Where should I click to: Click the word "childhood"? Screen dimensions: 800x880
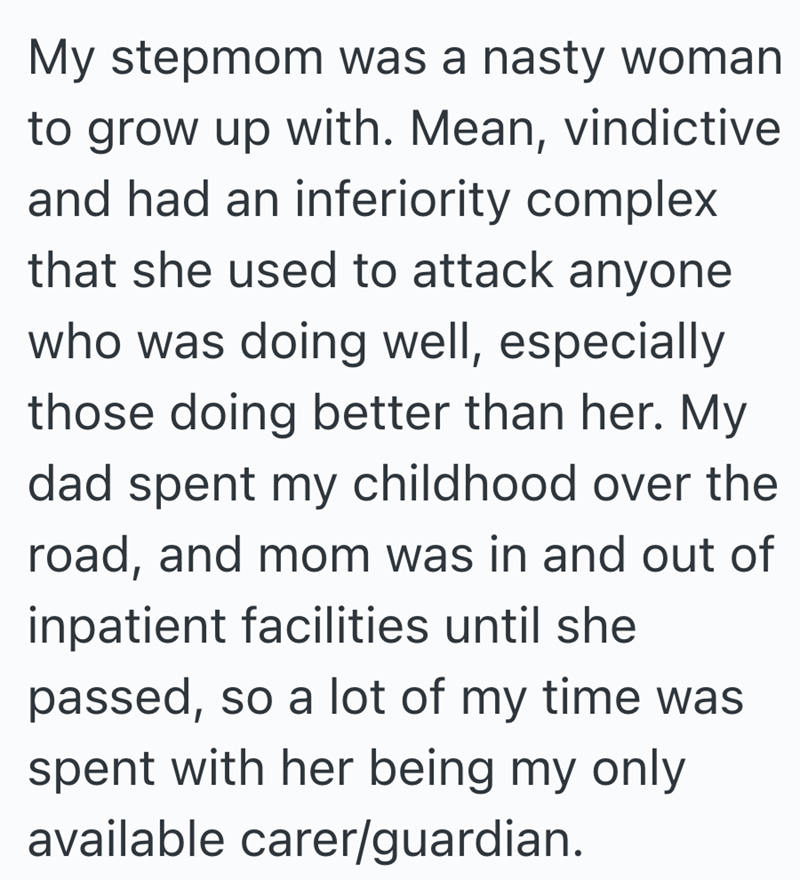point(486,484)
